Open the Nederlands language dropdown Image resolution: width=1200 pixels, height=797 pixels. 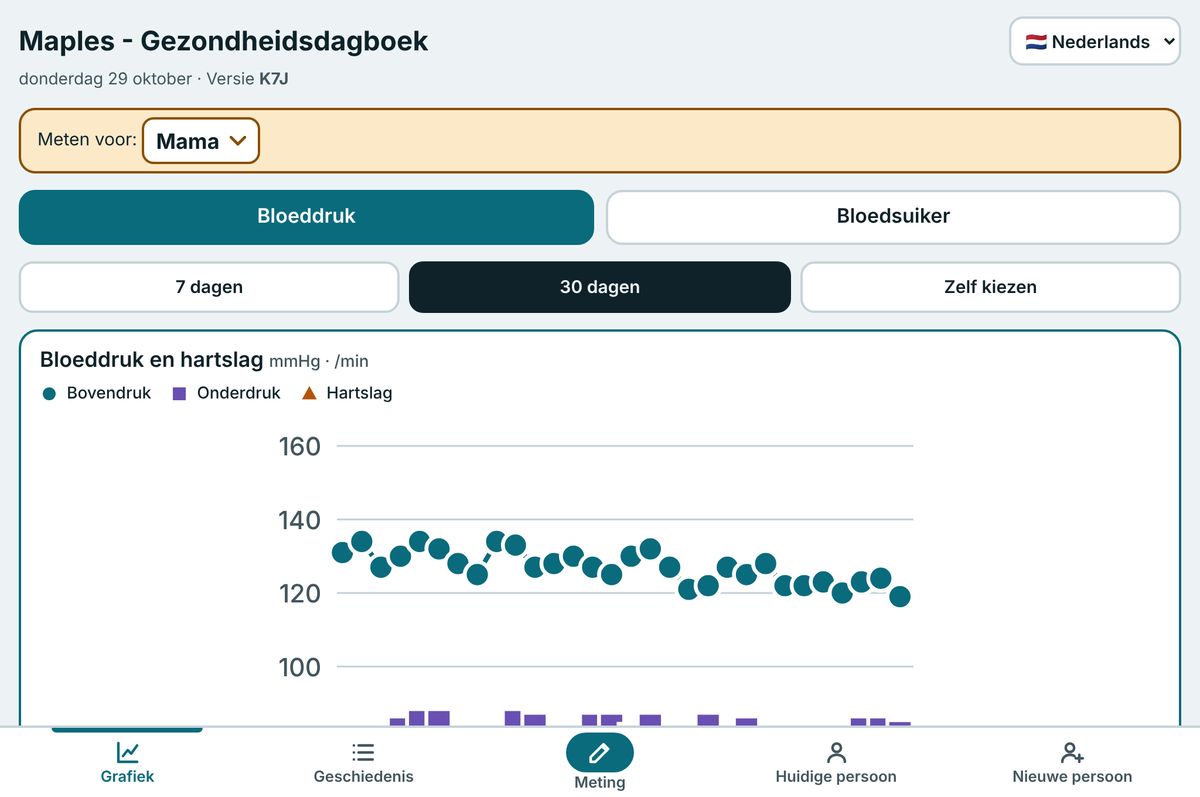pos(1095,42)
